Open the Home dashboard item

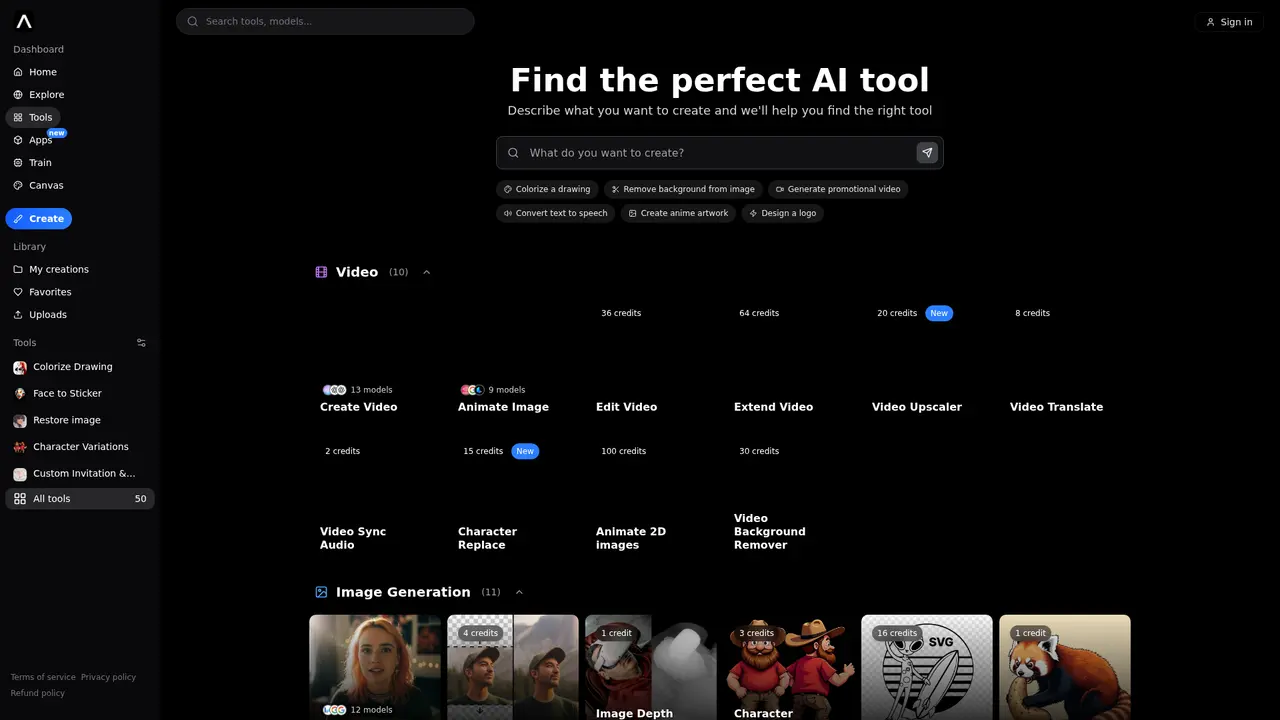click(x=35, y=72)
